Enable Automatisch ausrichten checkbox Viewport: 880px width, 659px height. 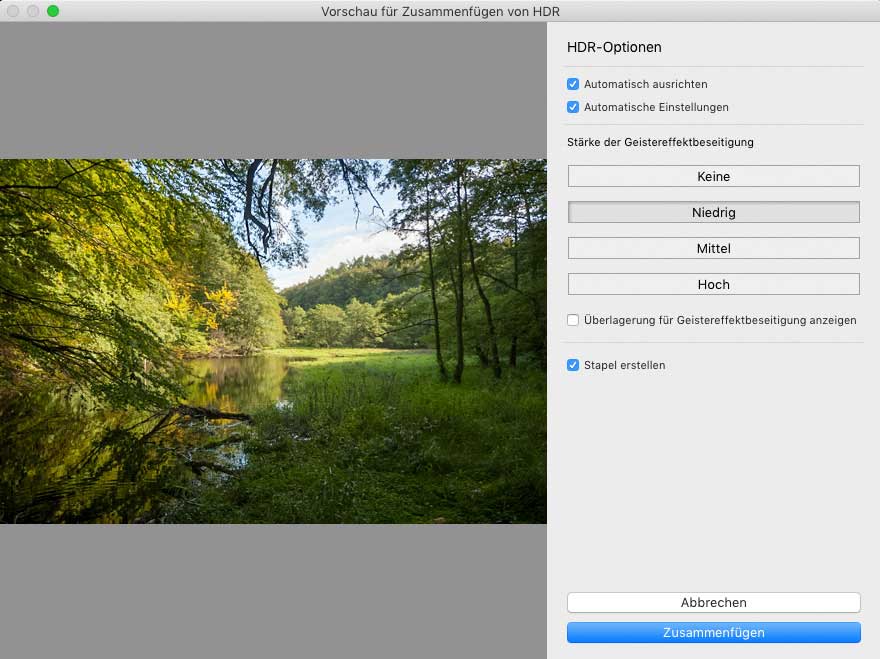pyautogui.click(x=573, y=85)
